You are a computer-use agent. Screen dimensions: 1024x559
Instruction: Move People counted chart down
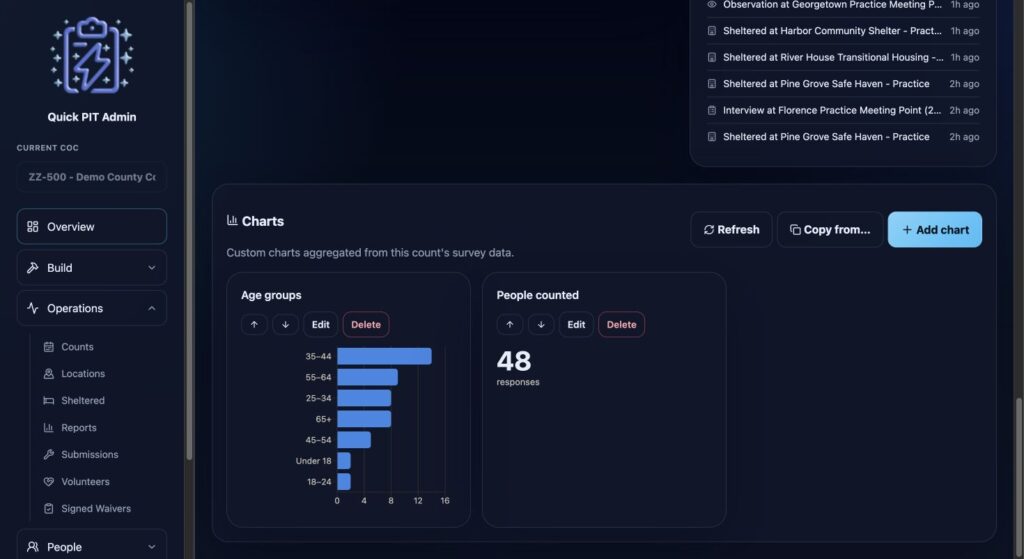(541, 325)
